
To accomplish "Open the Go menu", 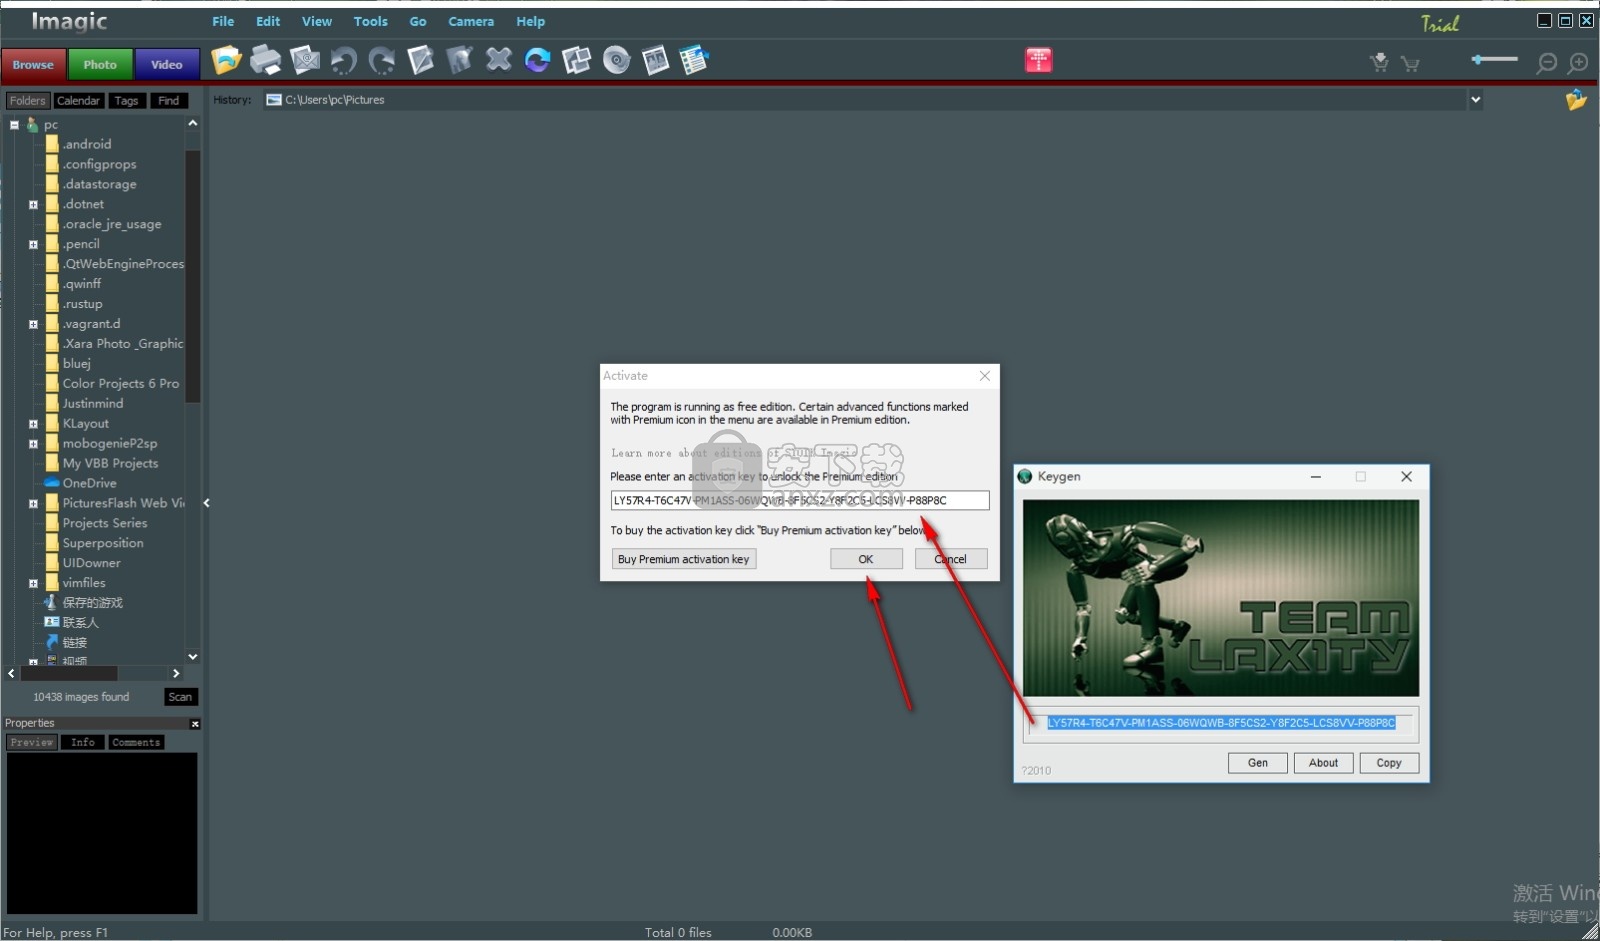I will pos(418,21).
